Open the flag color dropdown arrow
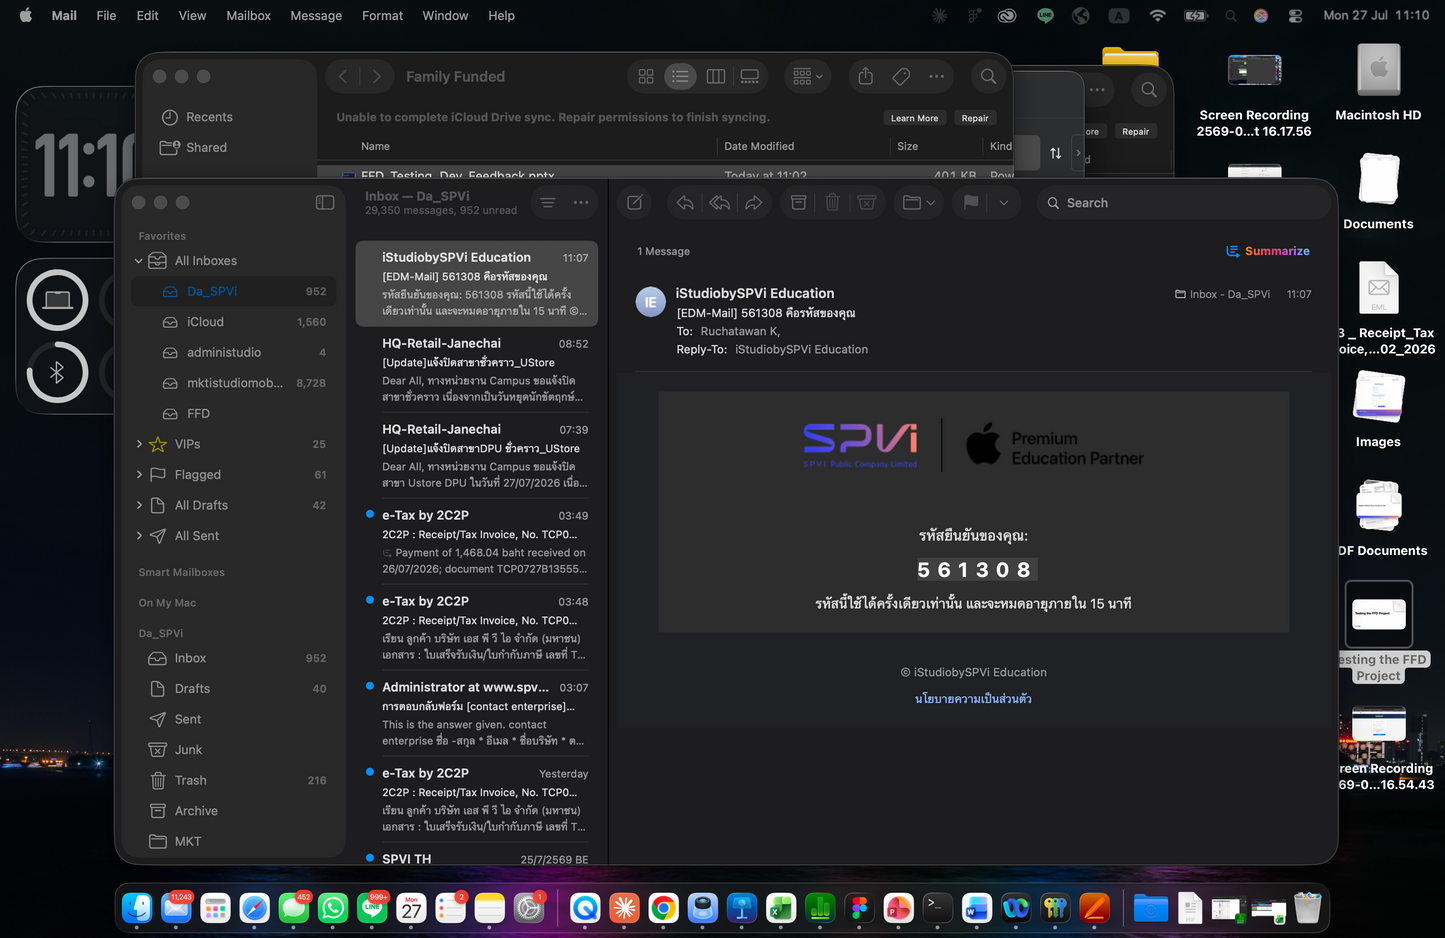The image size is (1445, 938). (x=1004, y=203)
